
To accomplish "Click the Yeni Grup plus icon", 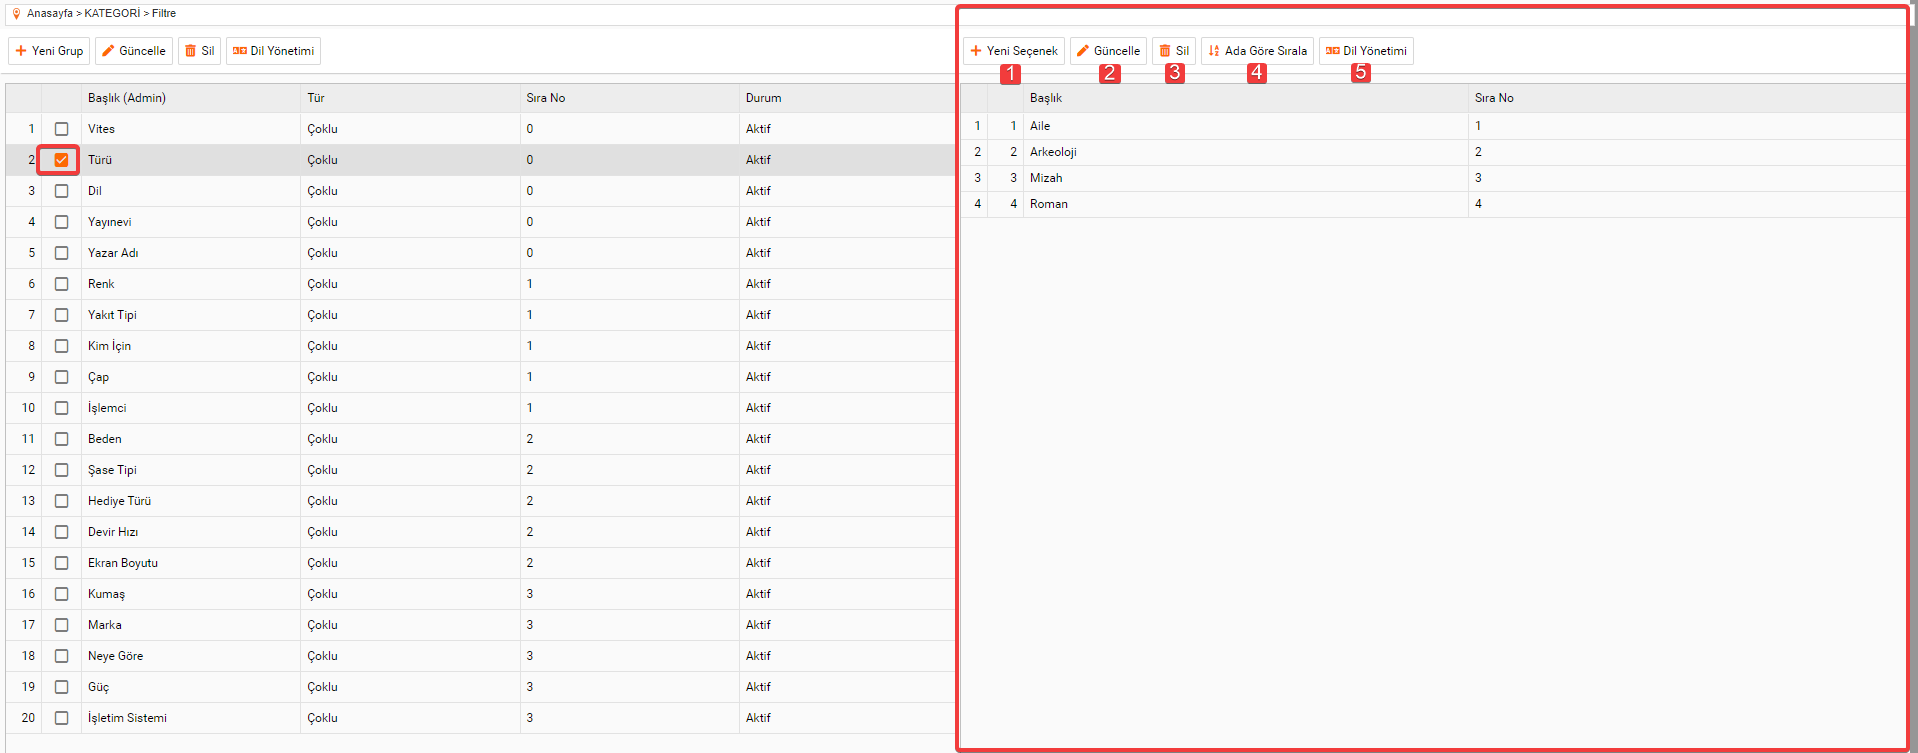I will 21,51.
